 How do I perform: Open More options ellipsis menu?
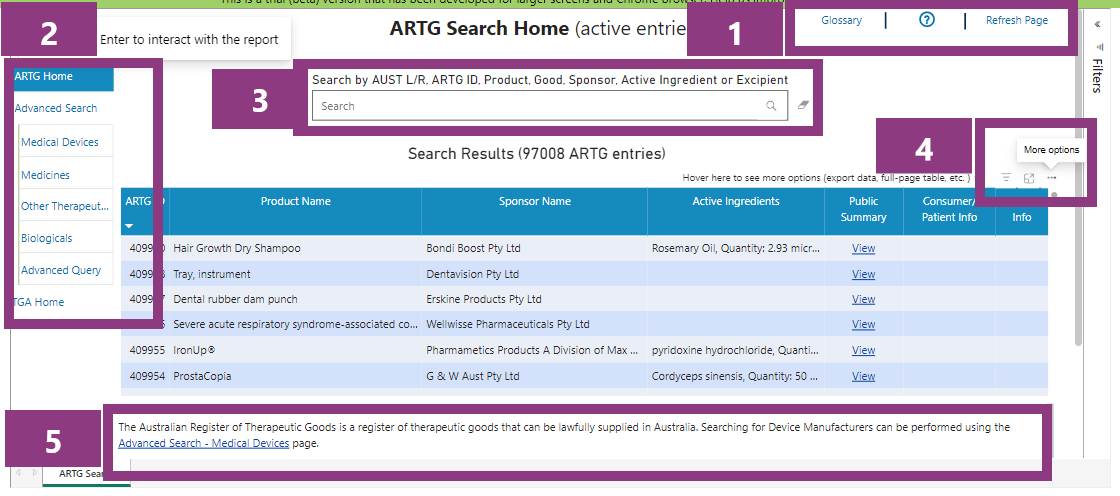[x=1051, y=178]
